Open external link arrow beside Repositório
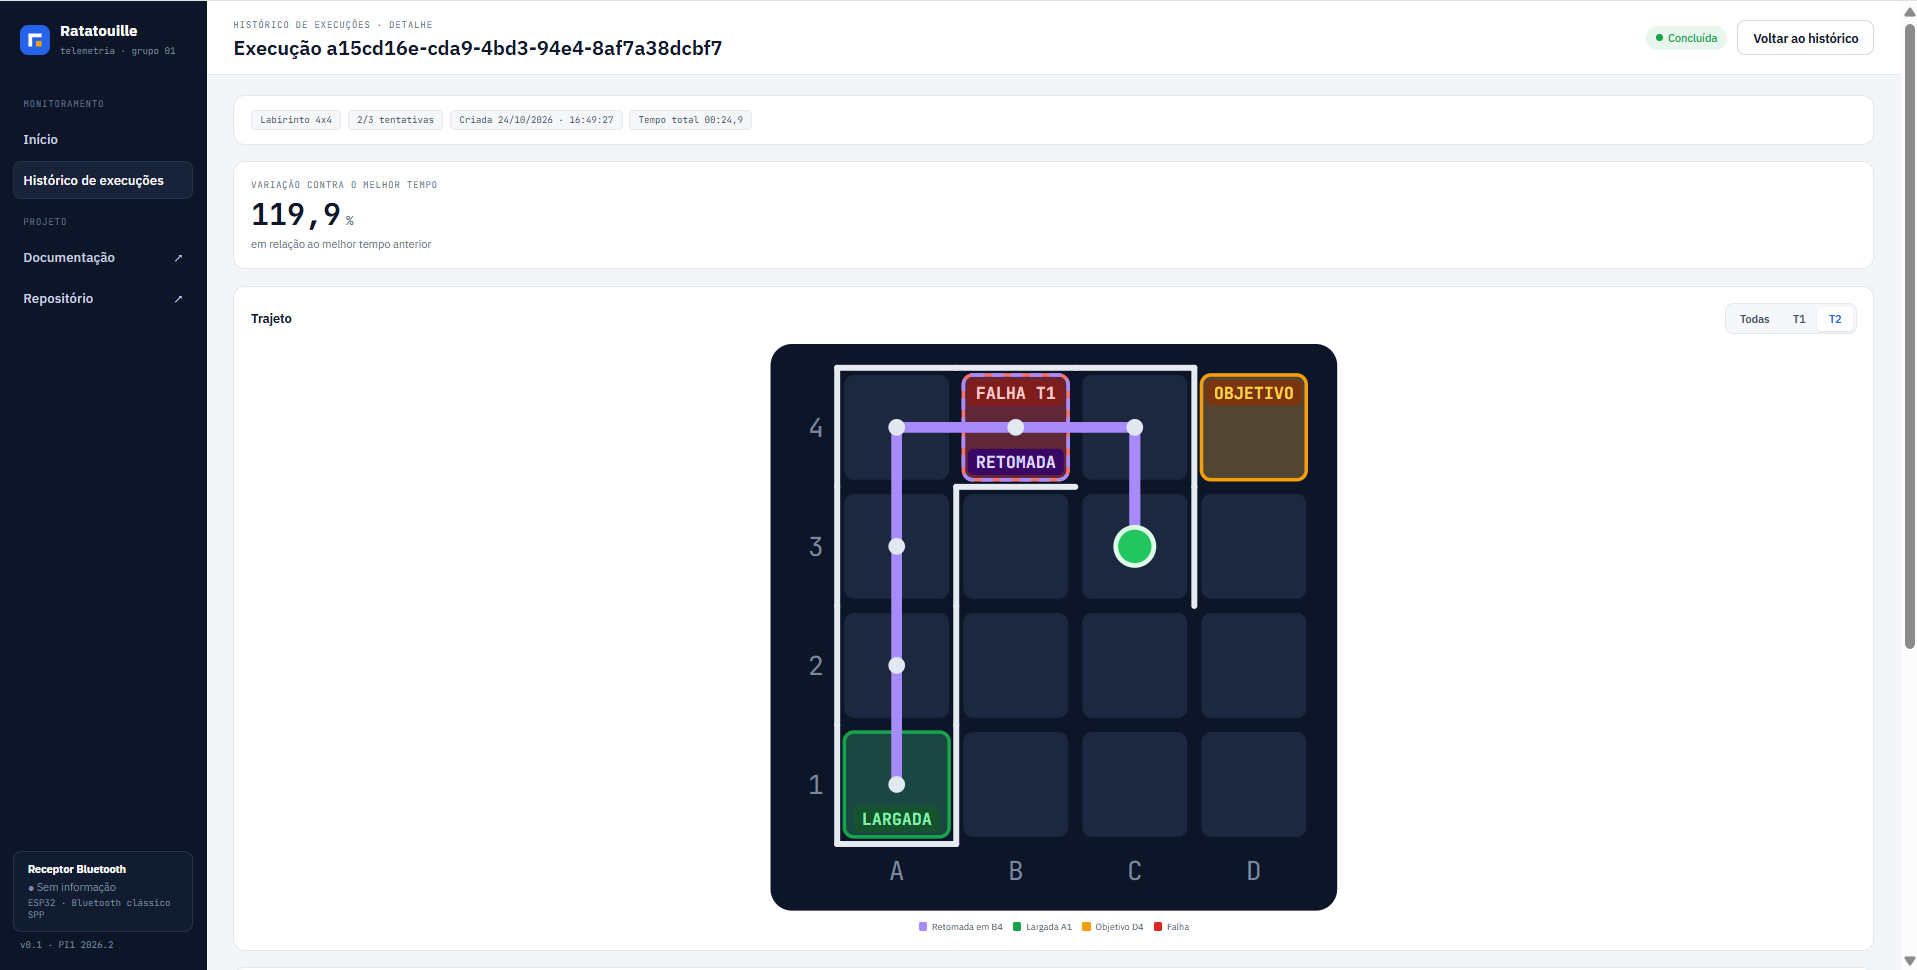The width and height of the screenshot is (1917, 970). (x=178, y=299)
